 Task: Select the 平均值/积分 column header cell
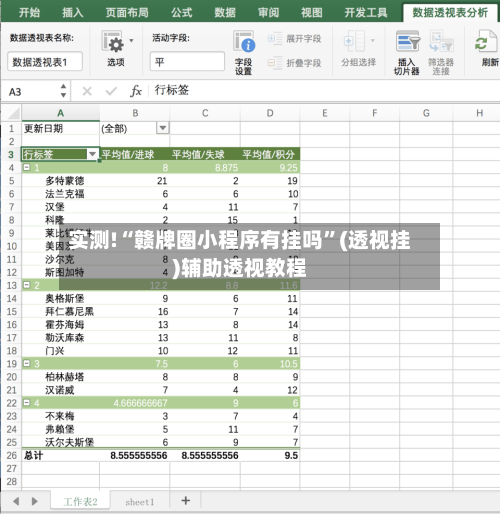tap(270, 154)
